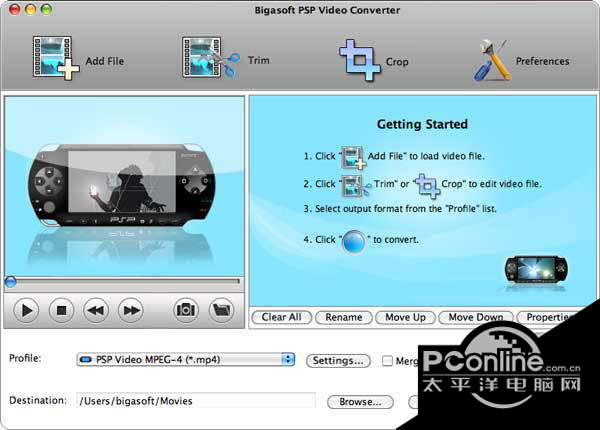Image resolution: width=600 pixels, height=430 pixels.
Task: Select the Crop tool icon
Action: point(360,60)
